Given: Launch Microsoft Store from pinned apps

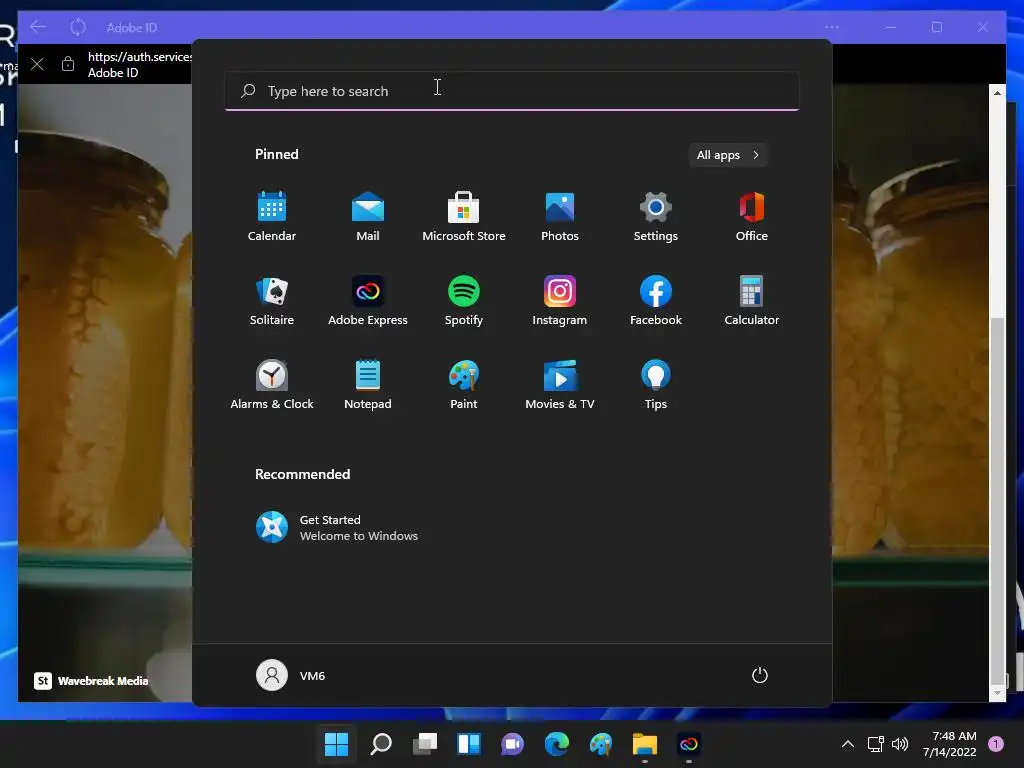Looking at the screenshot, I should click(464, 216).
